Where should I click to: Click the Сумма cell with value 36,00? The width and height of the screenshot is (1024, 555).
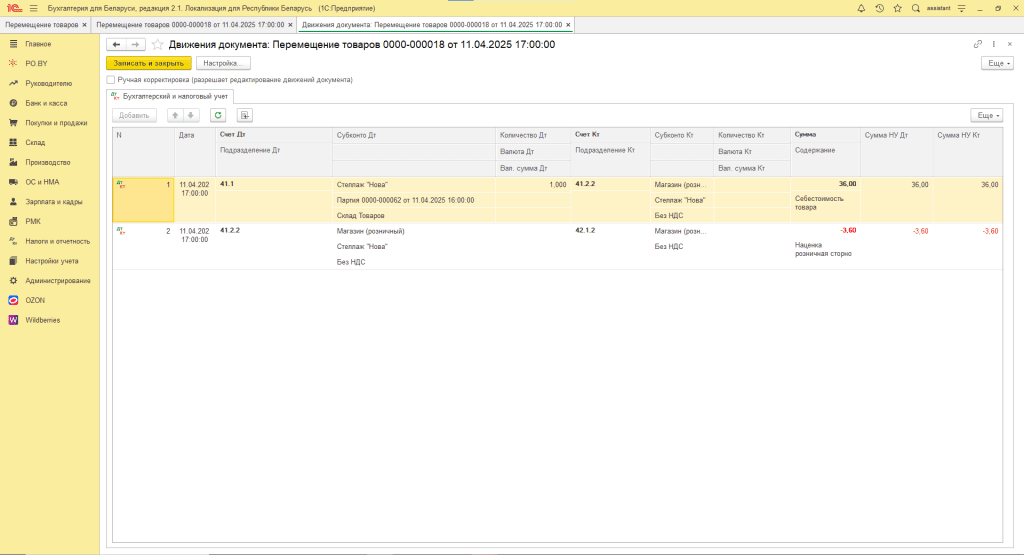tap(824, 184)
